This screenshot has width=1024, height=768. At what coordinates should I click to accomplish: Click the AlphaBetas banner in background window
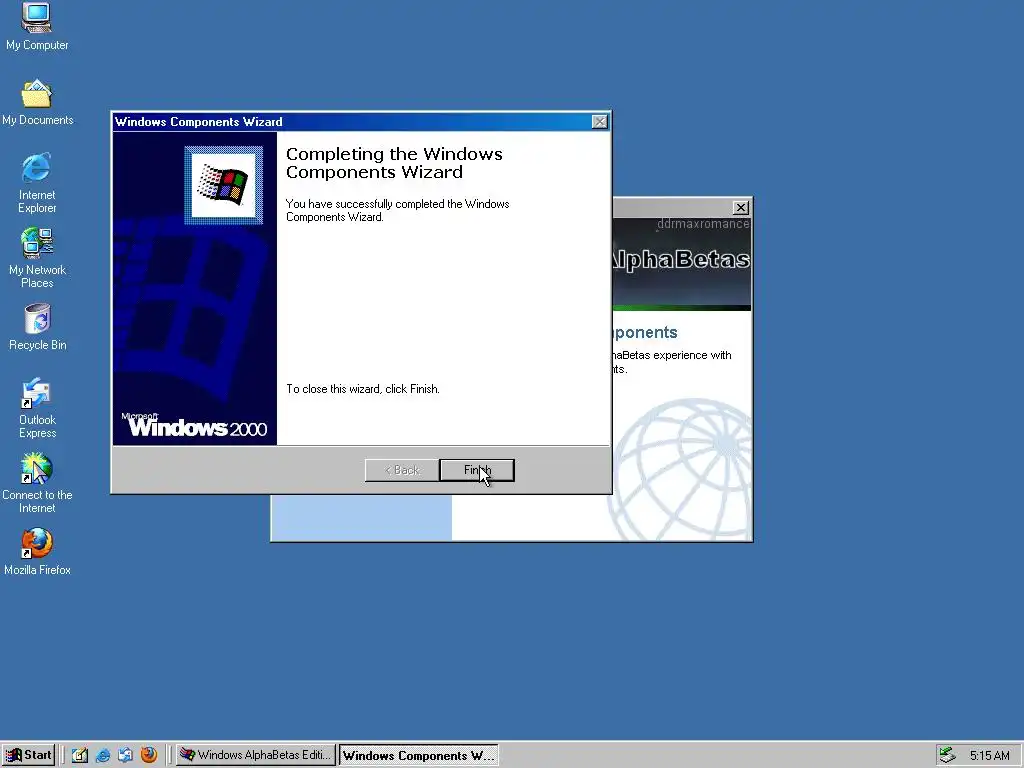tap(682, 264)
